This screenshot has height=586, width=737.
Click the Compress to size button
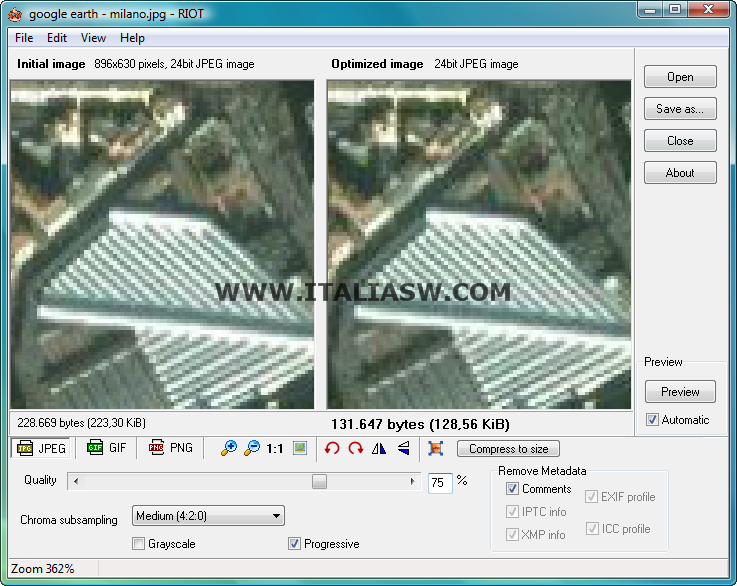(x=508, y=449)
